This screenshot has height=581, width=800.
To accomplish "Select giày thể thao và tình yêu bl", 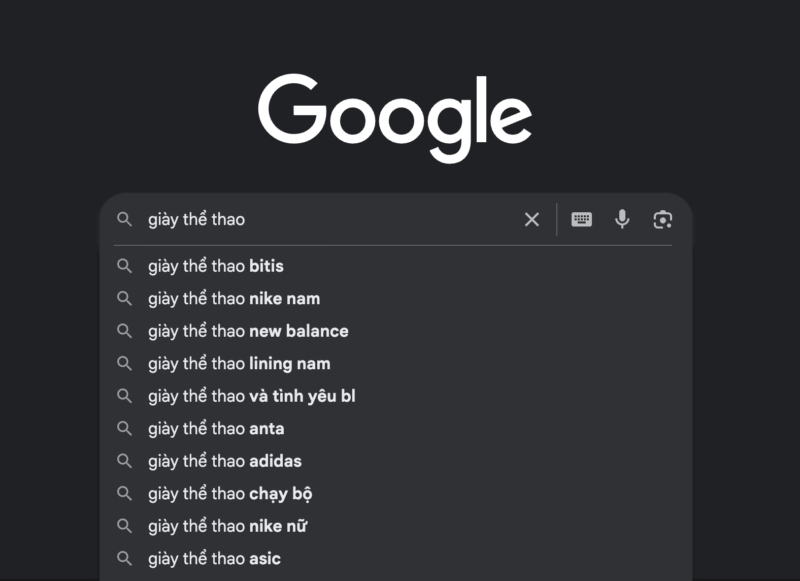I will coord(252,396).
